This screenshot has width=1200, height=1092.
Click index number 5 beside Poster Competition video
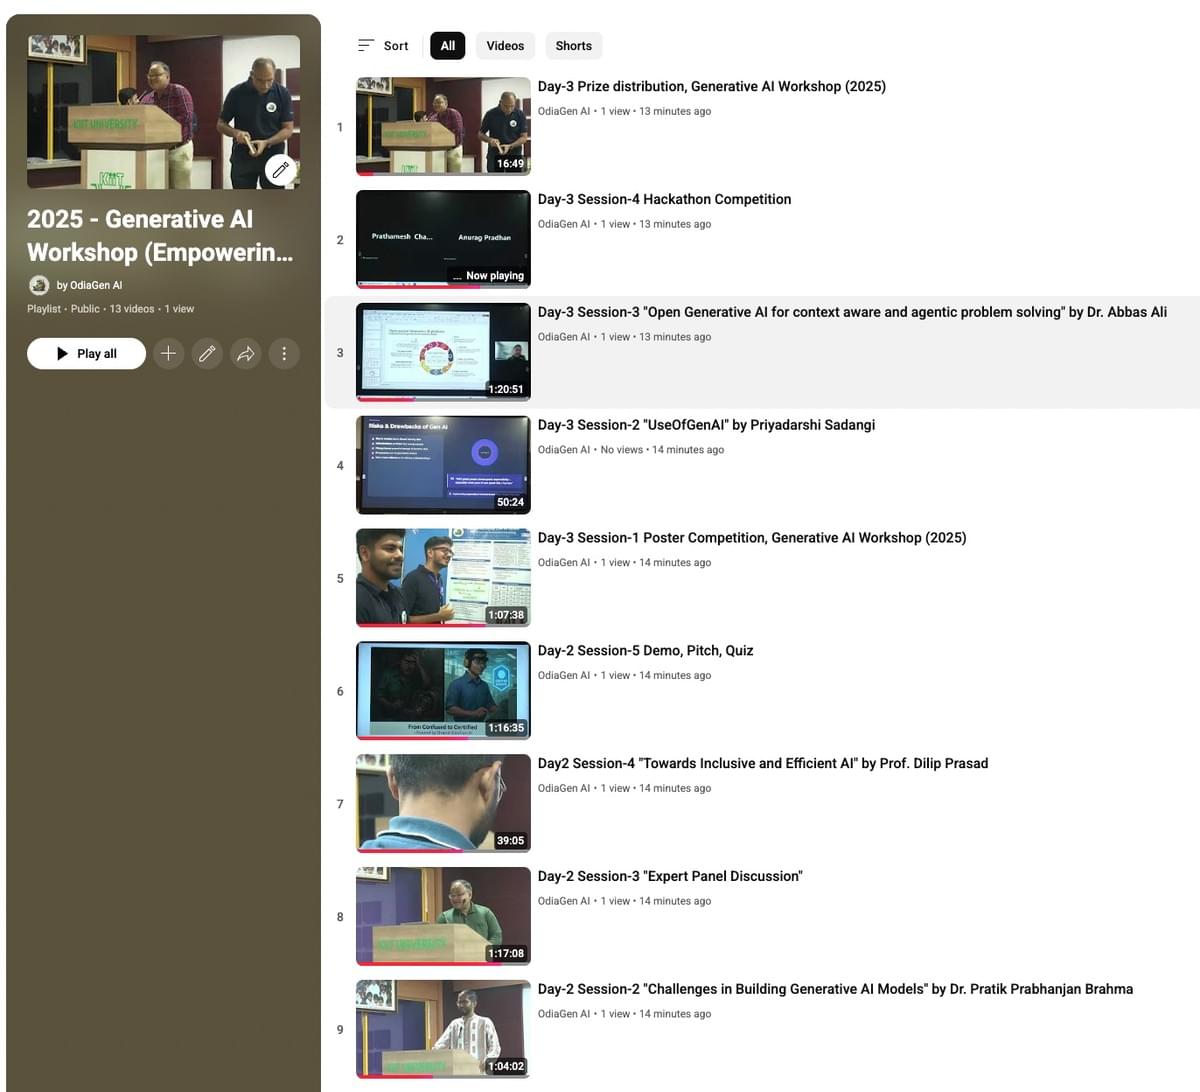click(340, 579)
